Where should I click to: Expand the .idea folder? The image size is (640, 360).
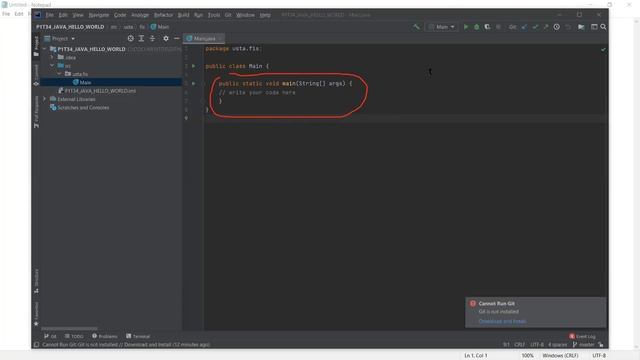pyautogui.click(x=52, y=58)
